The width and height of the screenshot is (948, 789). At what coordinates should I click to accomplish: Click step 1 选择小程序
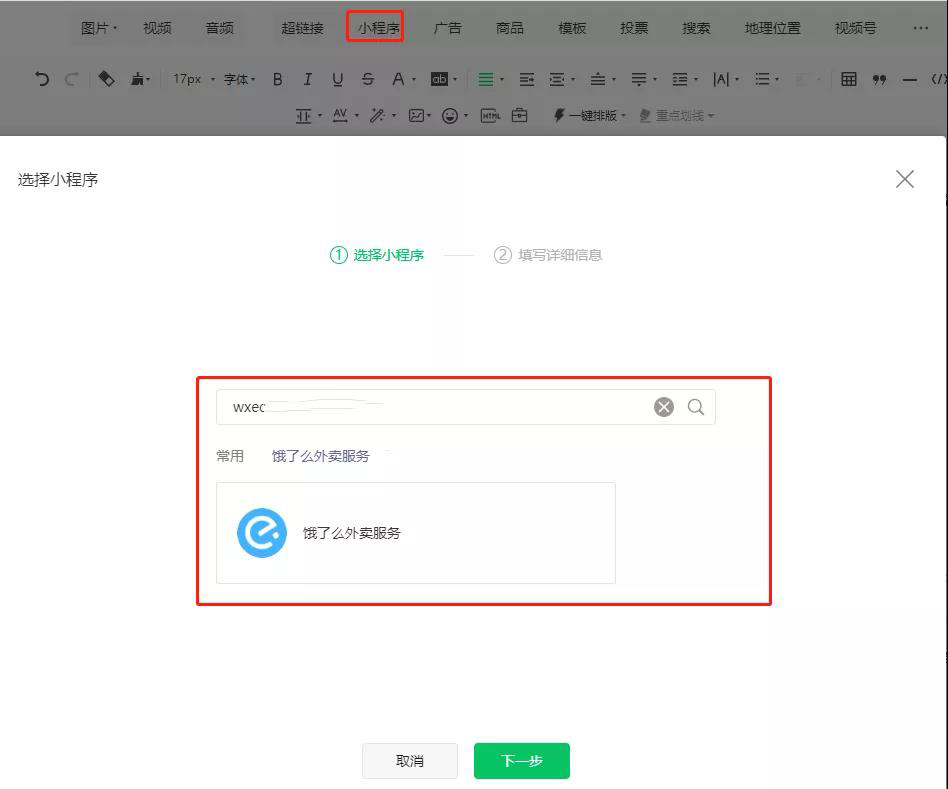[377, 255]
